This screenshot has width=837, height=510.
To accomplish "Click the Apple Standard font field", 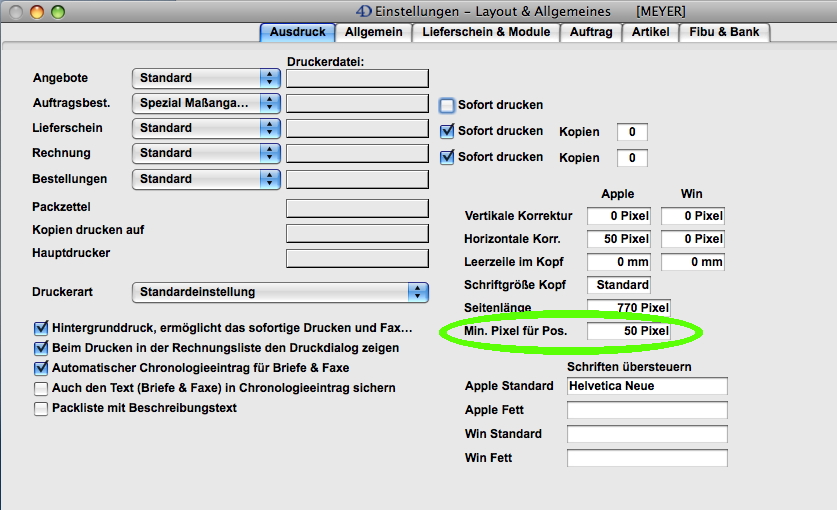I will tap(646, 386).
